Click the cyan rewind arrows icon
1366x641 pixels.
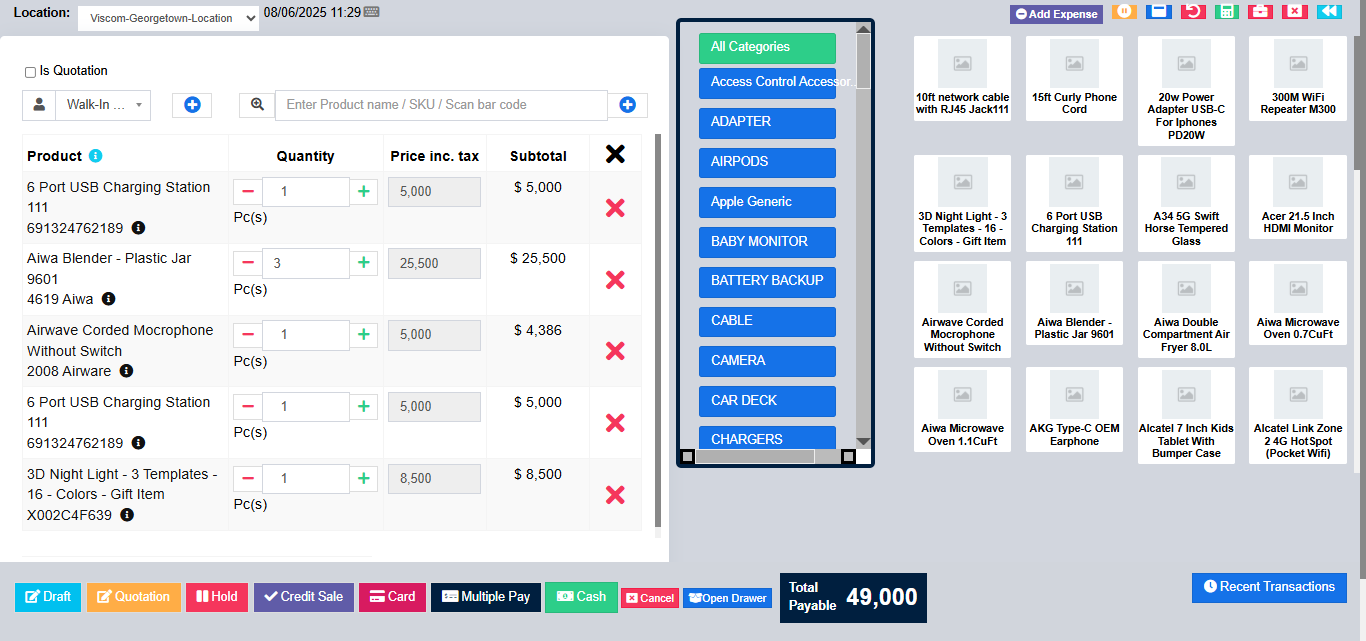point(1328,11)
